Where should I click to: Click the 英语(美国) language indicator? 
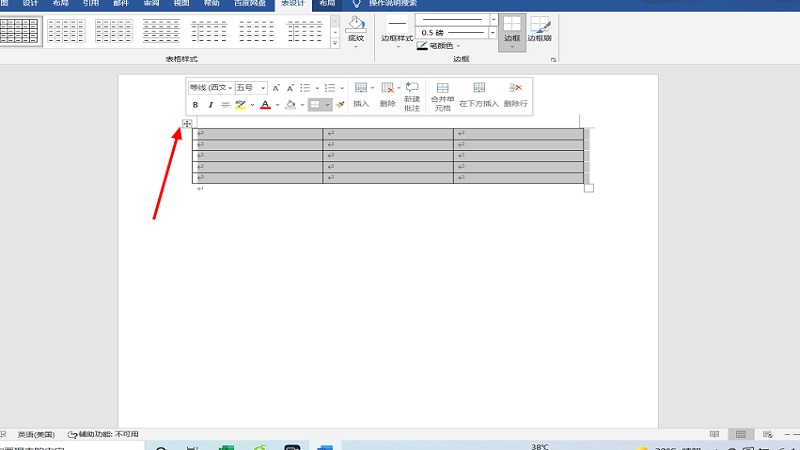[x=36, y=435]
